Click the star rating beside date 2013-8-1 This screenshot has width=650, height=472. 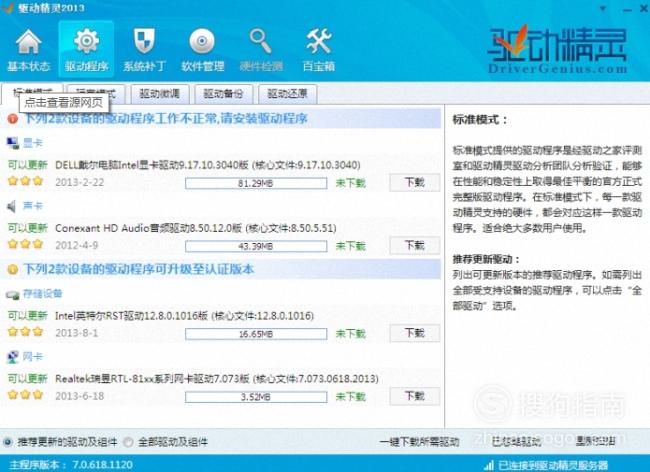26,332
